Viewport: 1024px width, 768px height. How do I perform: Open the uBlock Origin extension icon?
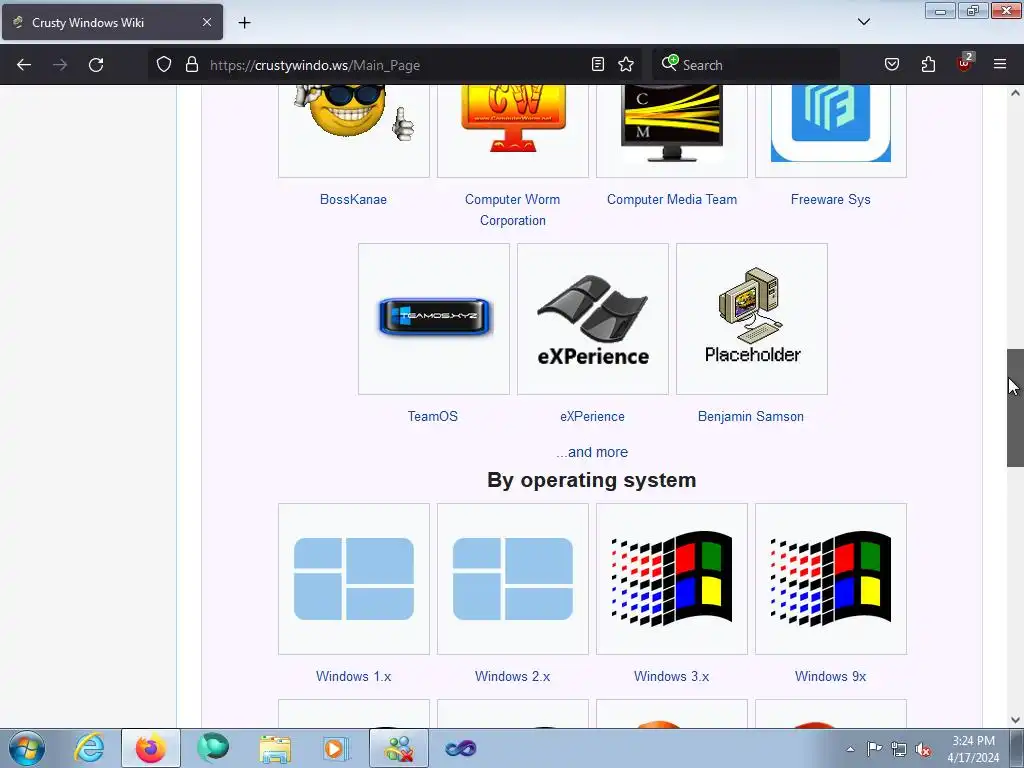[965, 63]
